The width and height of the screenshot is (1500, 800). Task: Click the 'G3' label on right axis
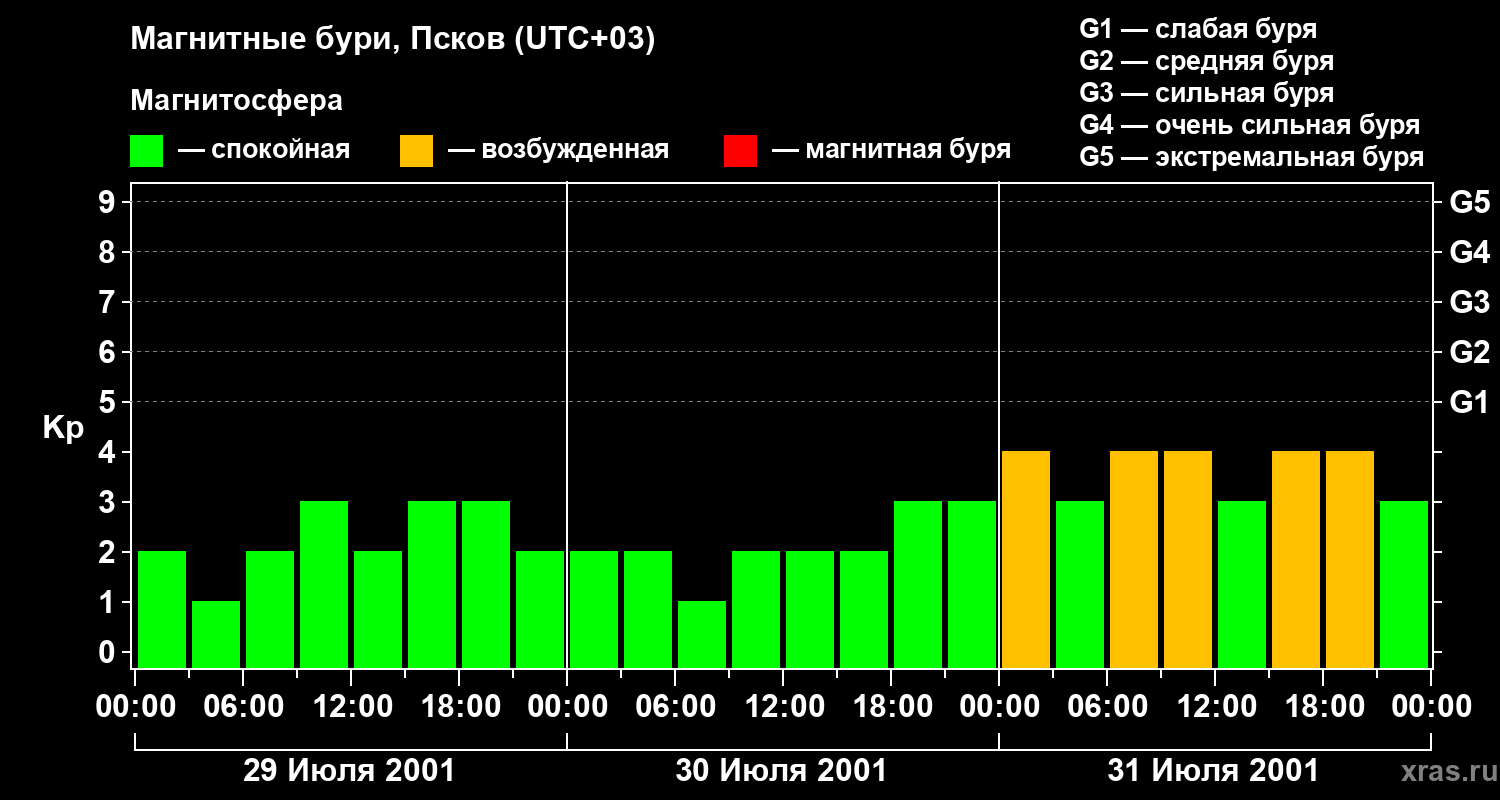(x=1469, y=302)
